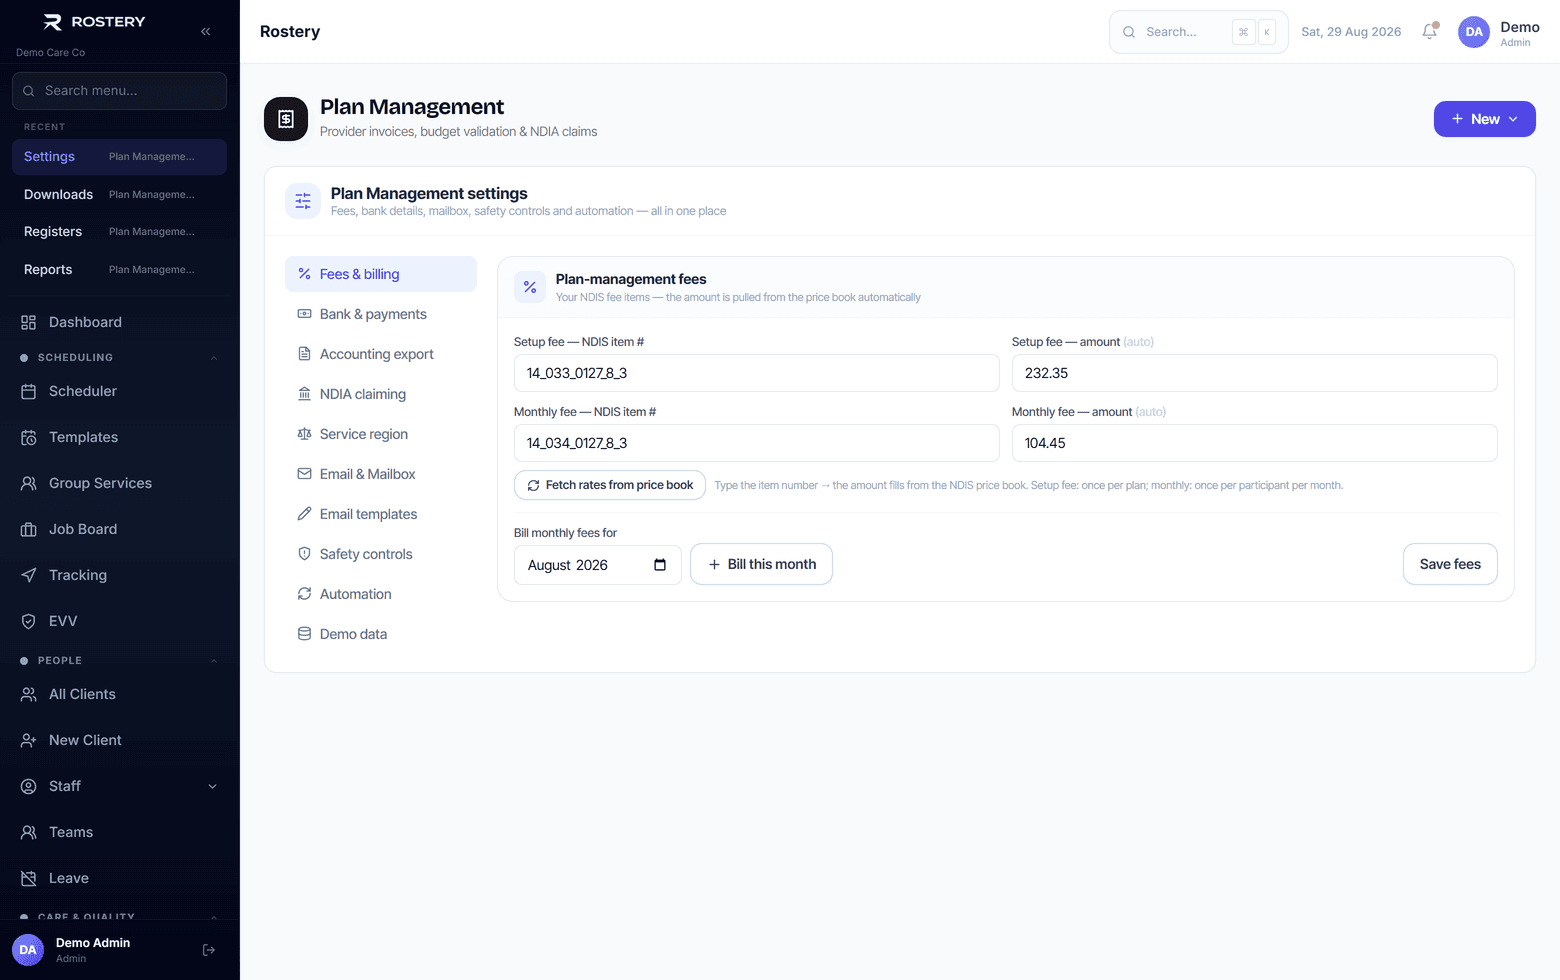Open recent Registers entry in sidebar

click(x=119, y=232)
